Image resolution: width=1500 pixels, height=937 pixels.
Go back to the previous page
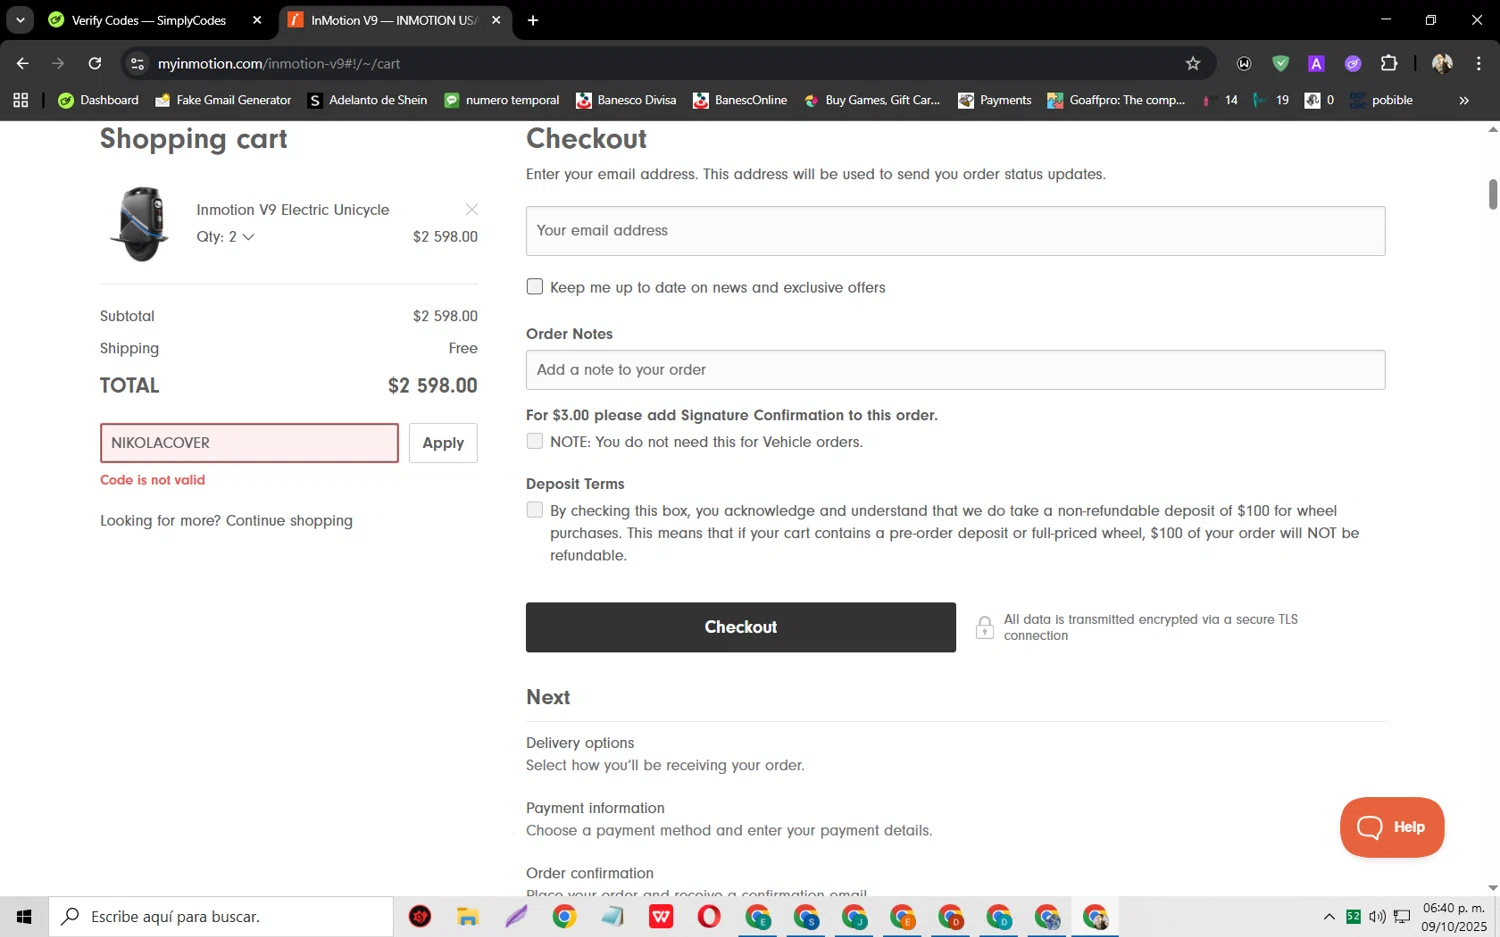tap(22, 63)
